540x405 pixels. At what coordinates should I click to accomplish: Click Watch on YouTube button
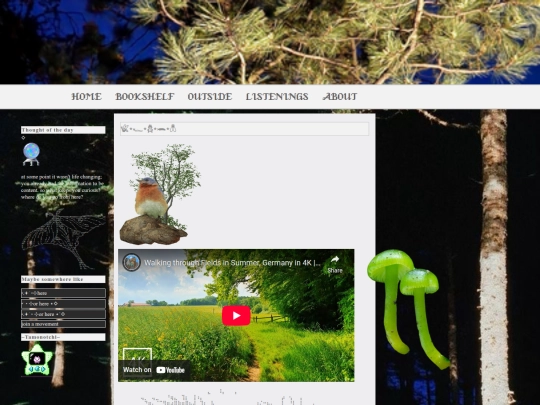coord(154,370)
